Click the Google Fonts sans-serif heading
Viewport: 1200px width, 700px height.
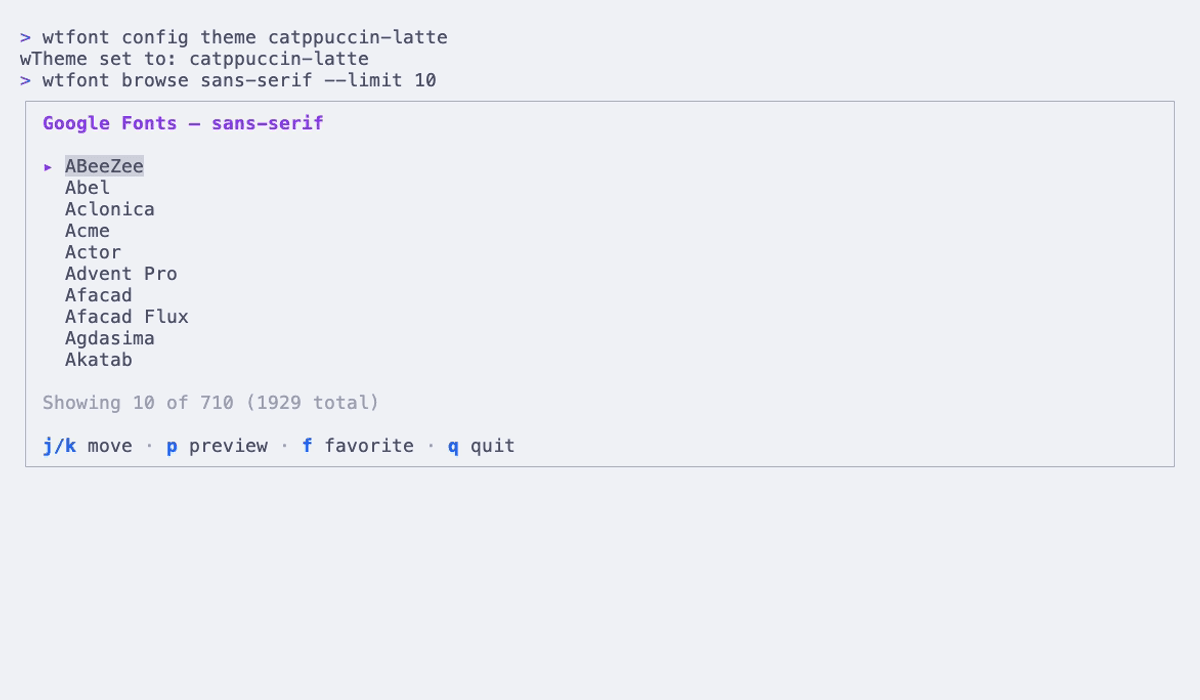pos(183,123)
